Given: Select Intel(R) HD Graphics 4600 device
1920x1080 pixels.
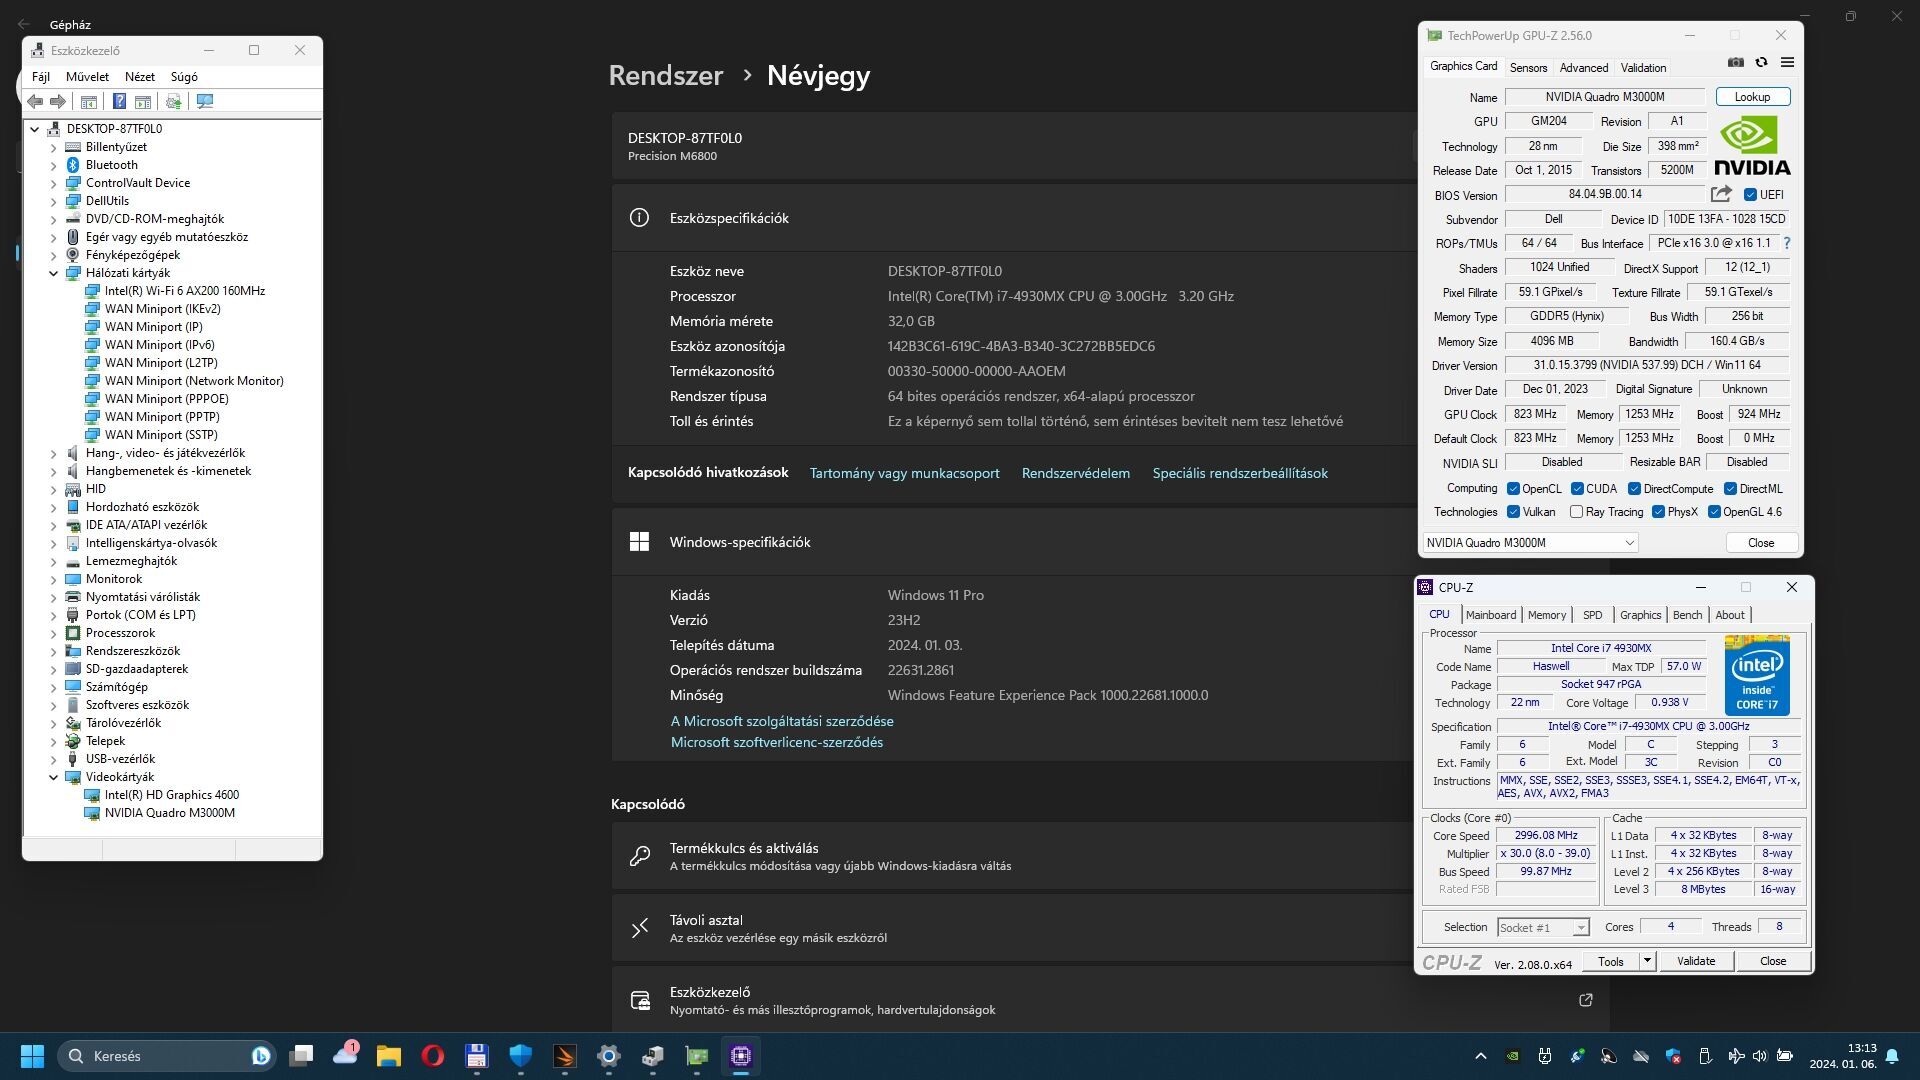Looking at the screenshot, I should [172, 795].
